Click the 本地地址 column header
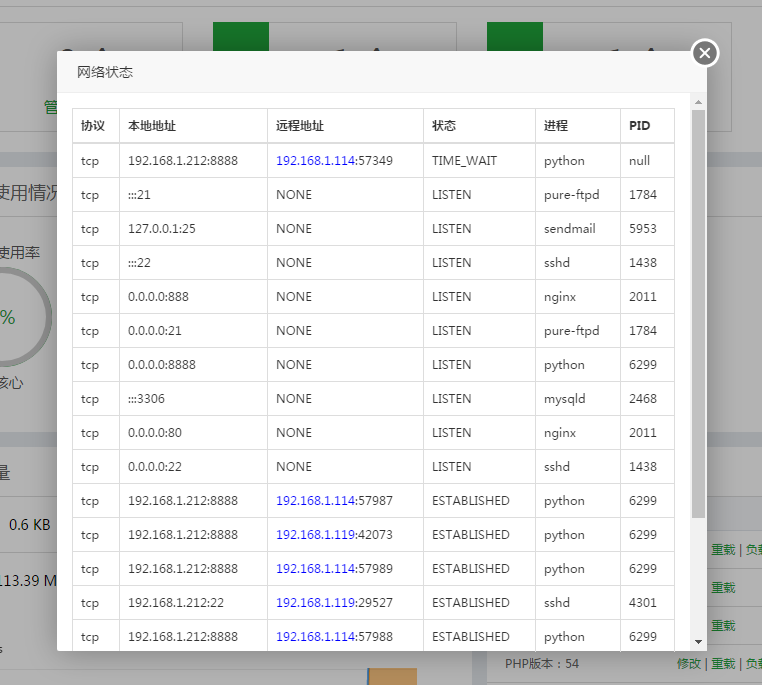 tap(152, 126)
